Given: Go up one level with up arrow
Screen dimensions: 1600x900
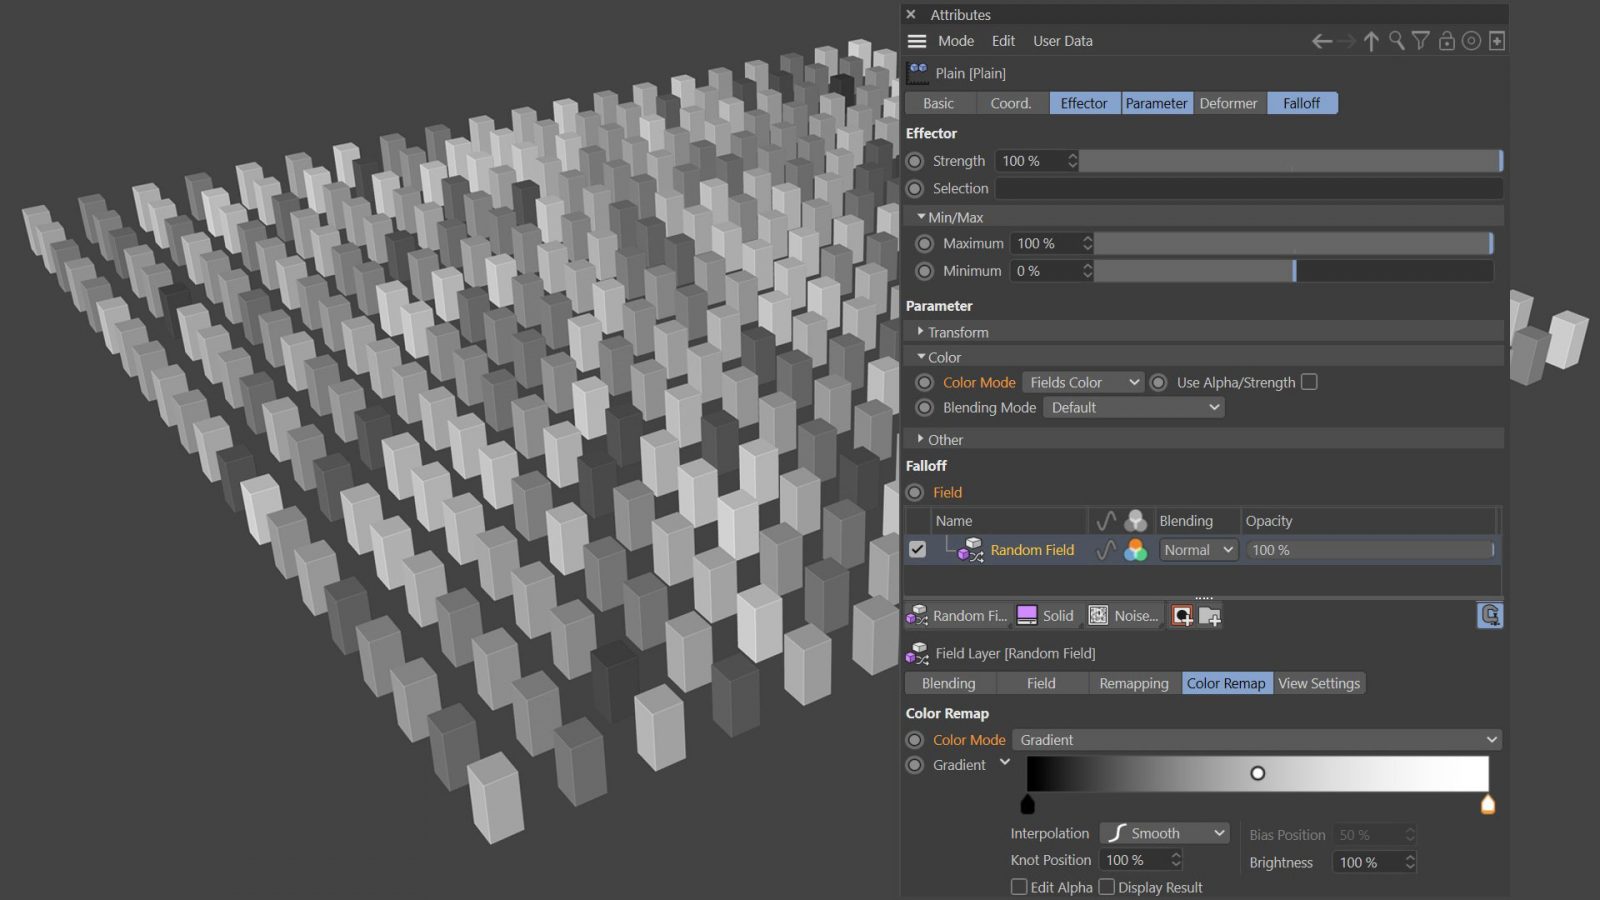Looking at the screenshot, I should 1371,41.
